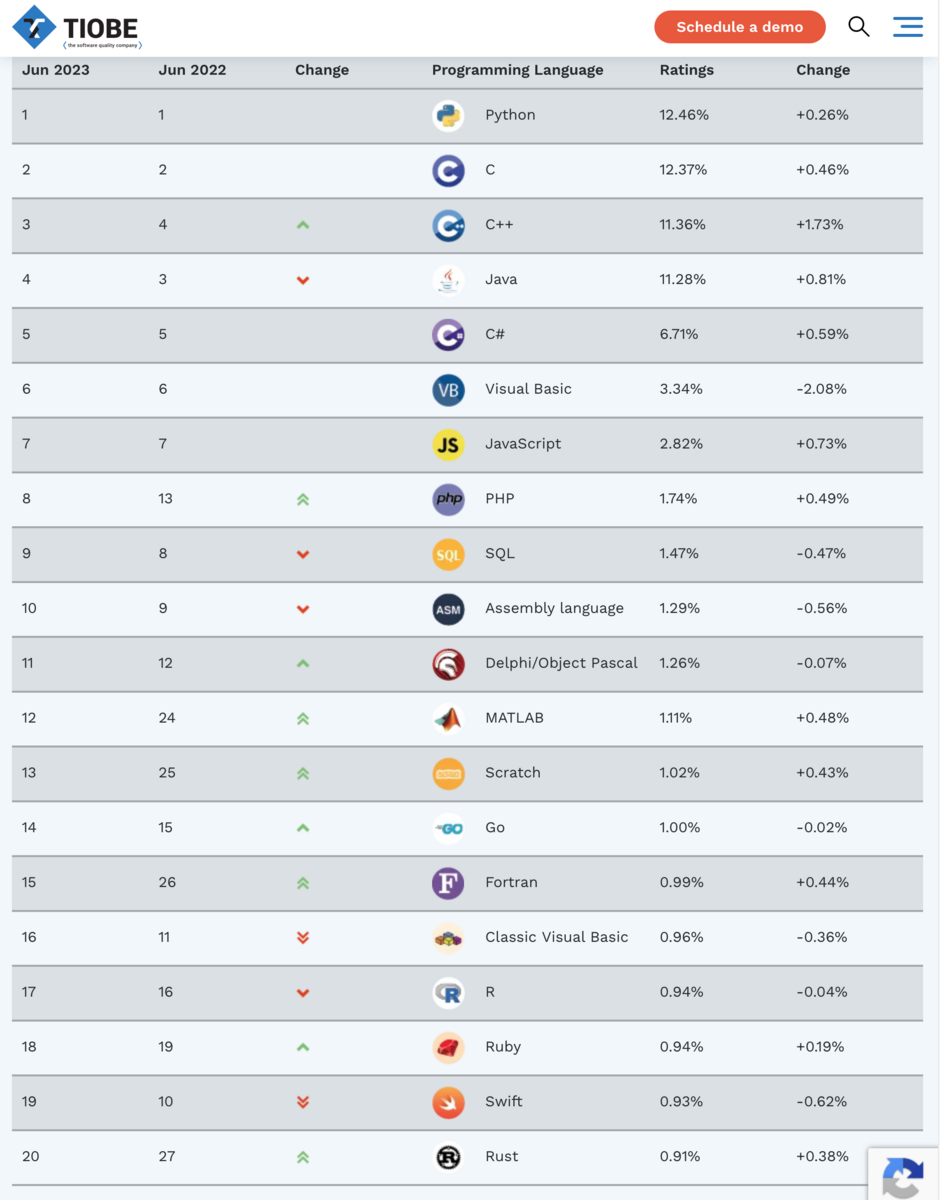Select the SQL orange icon
The height and width of the screenshot is (1200, 940).
448,554
